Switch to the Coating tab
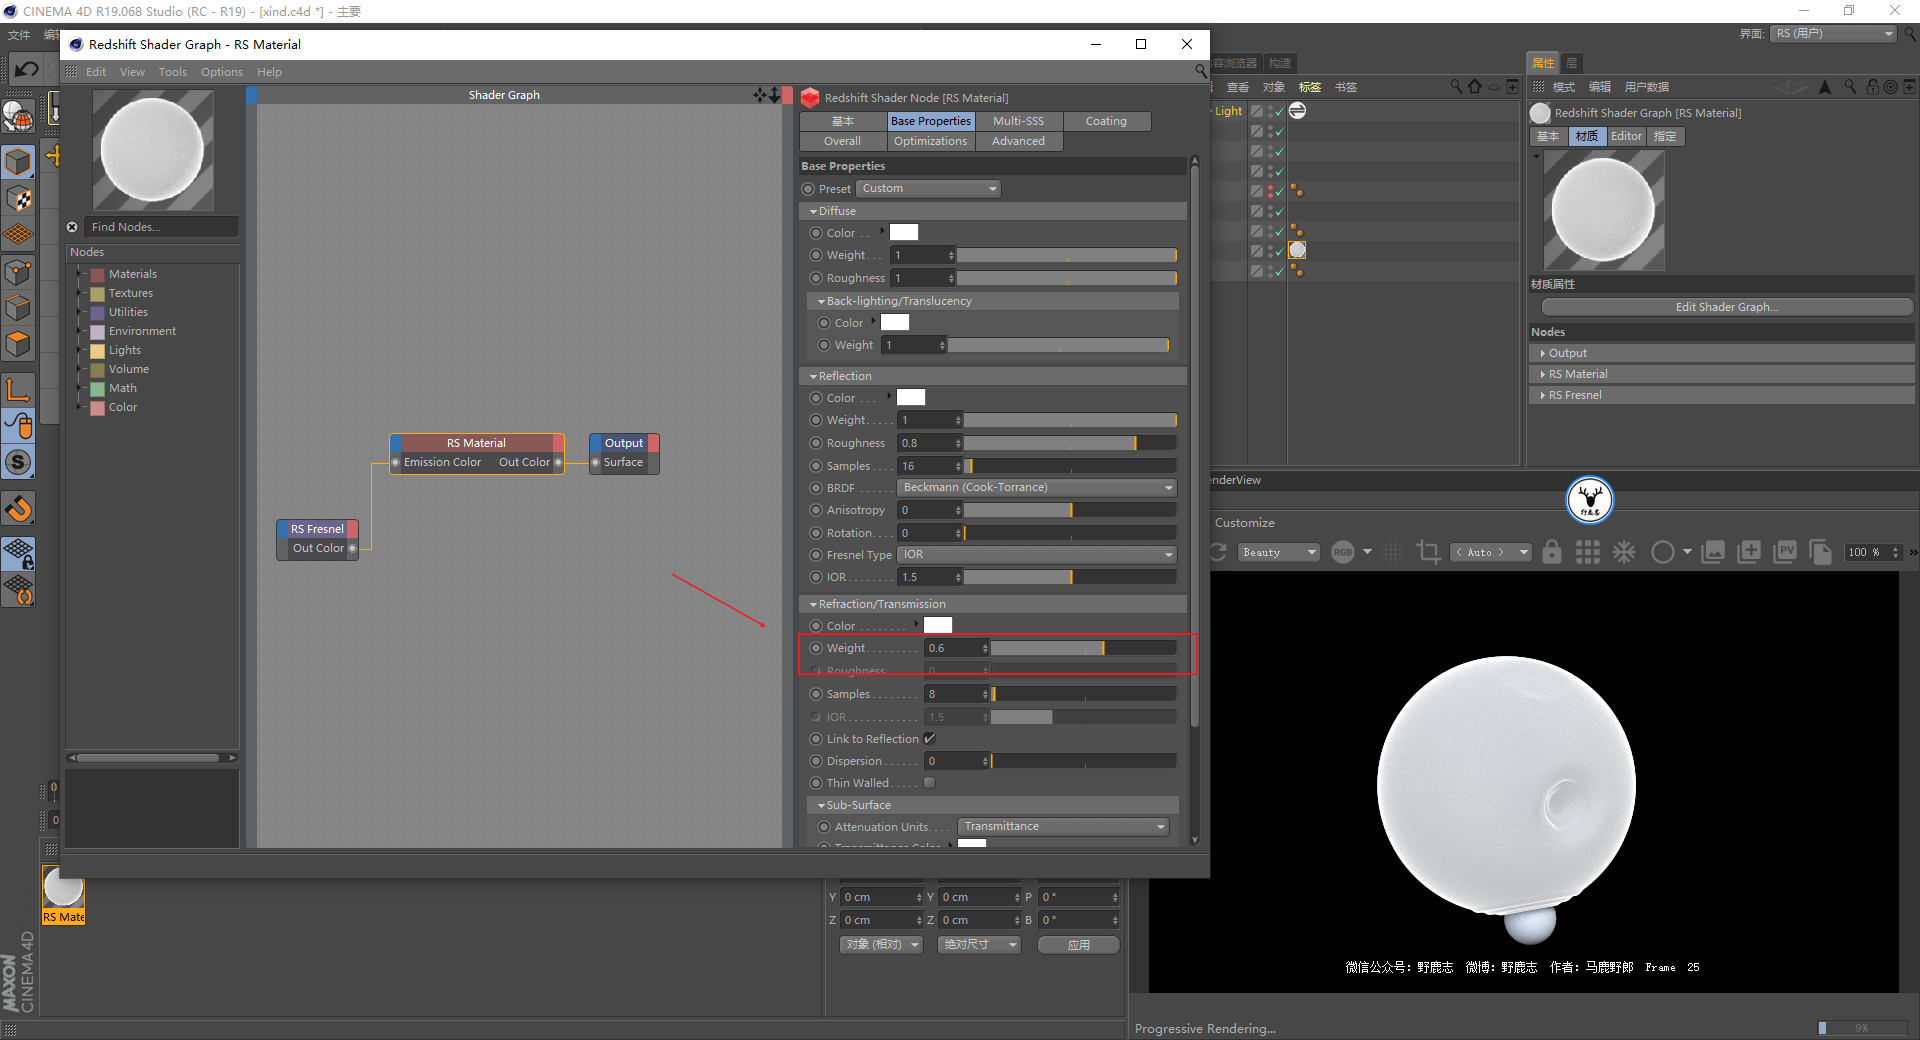 click(1106, 121)
